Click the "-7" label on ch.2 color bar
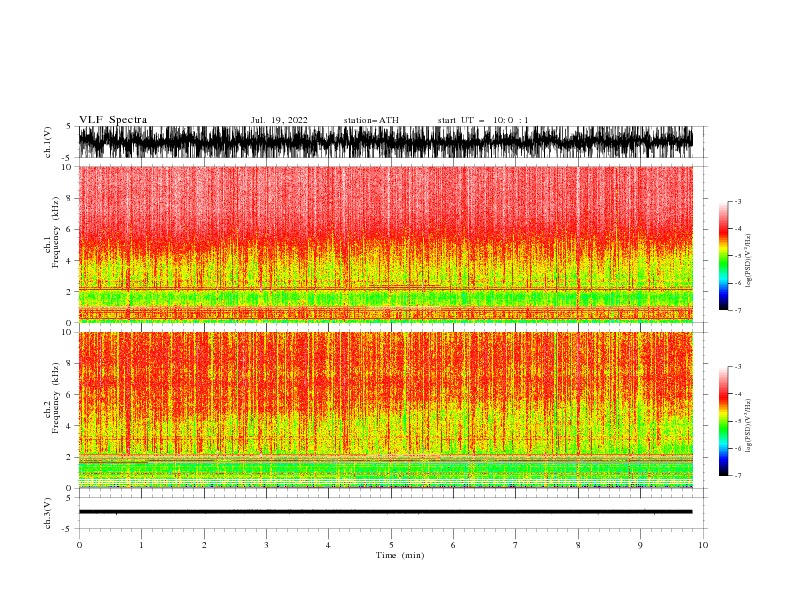 [737, 475]
